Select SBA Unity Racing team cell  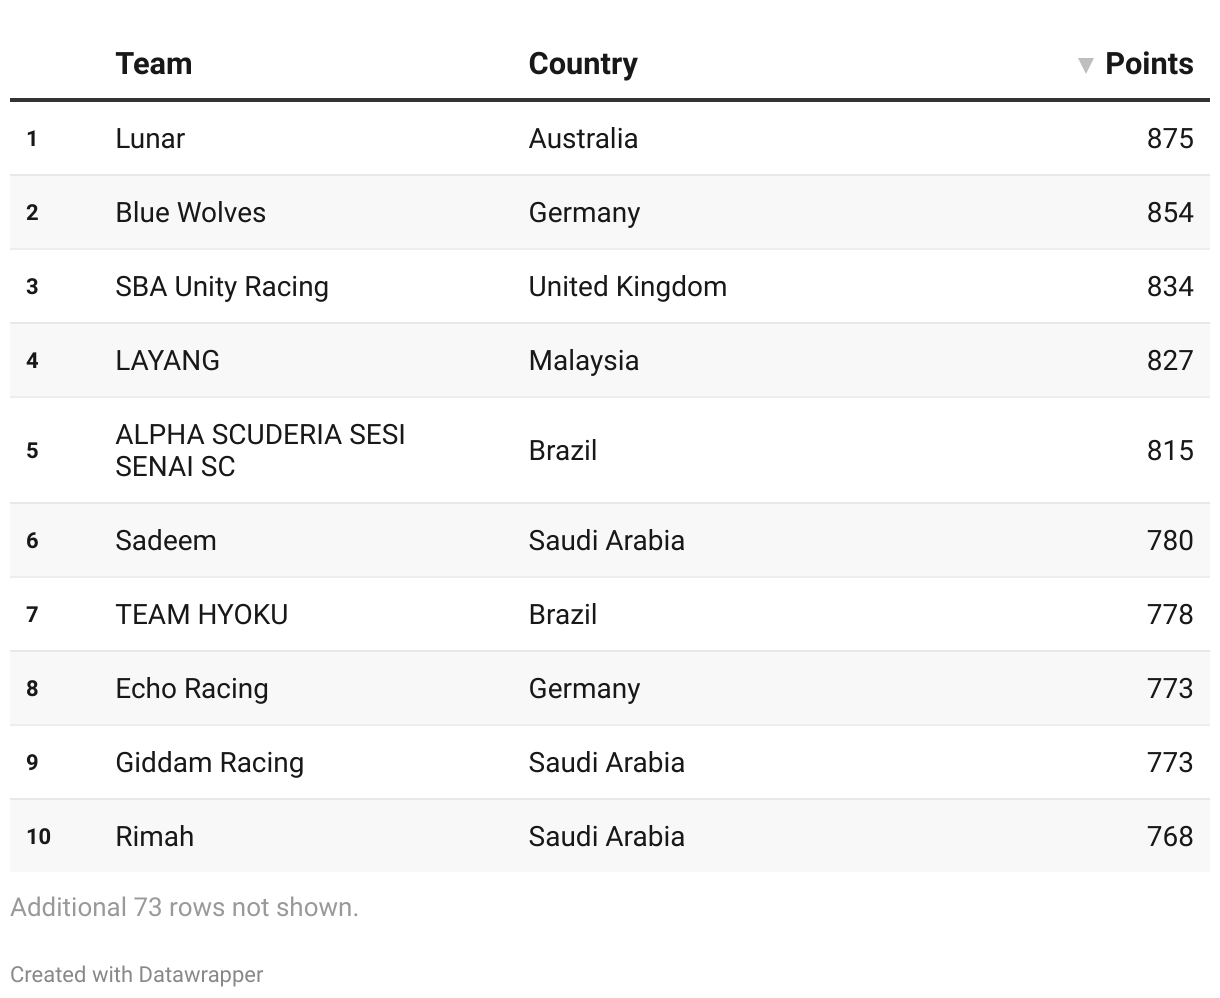click(x=221, y=286)
